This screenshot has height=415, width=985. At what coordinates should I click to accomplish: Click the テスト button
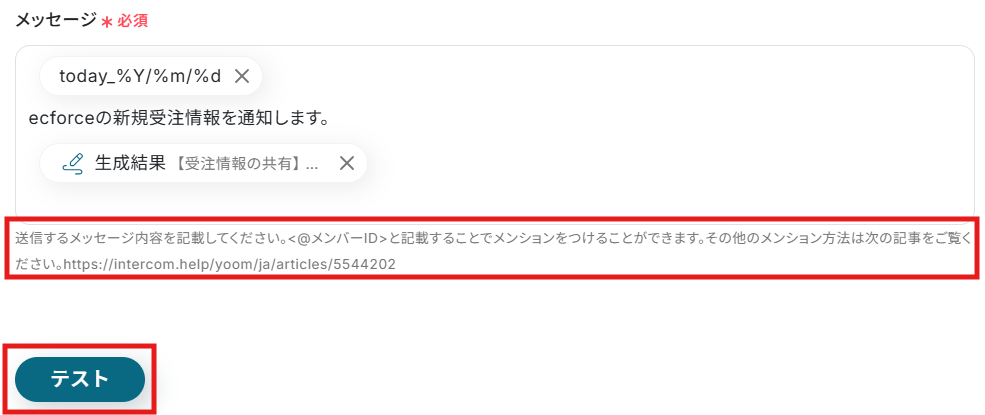pos(80,379)
